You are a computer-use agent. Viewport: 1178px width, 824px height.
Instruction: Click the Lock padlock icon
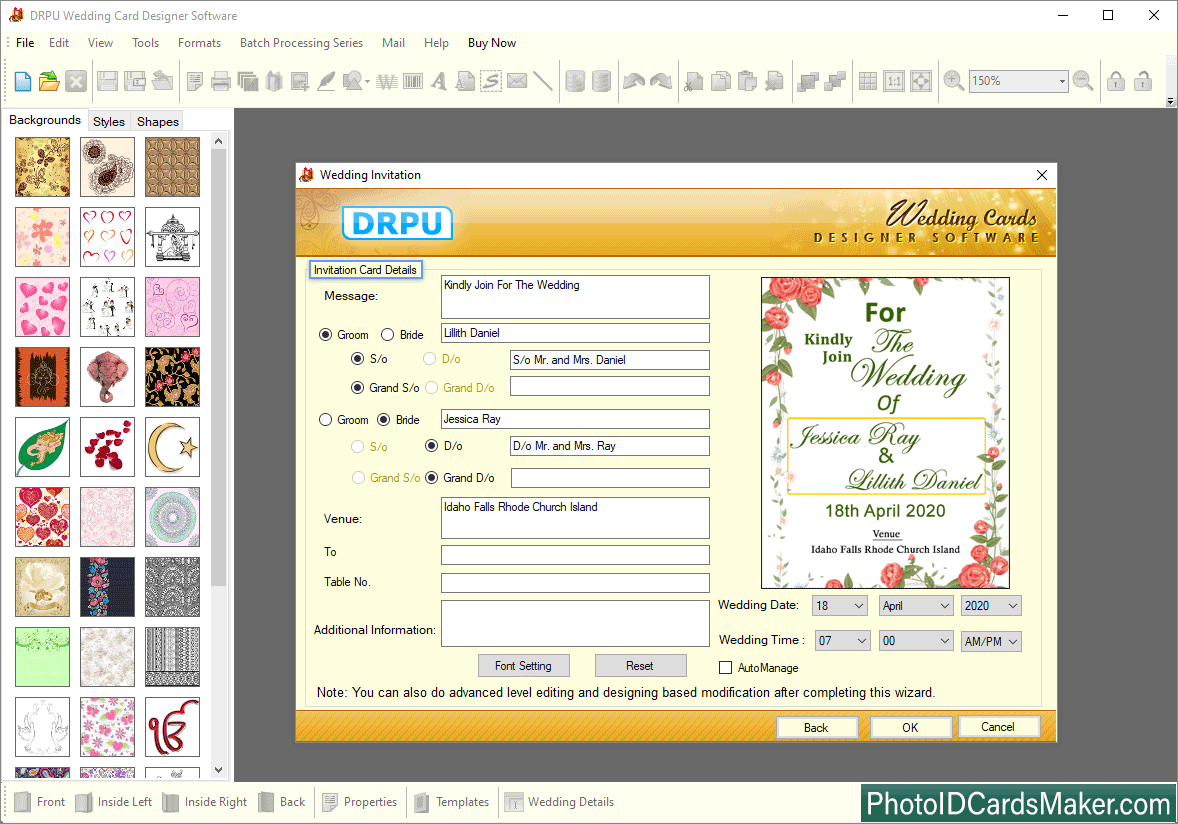click(1116, 81)
